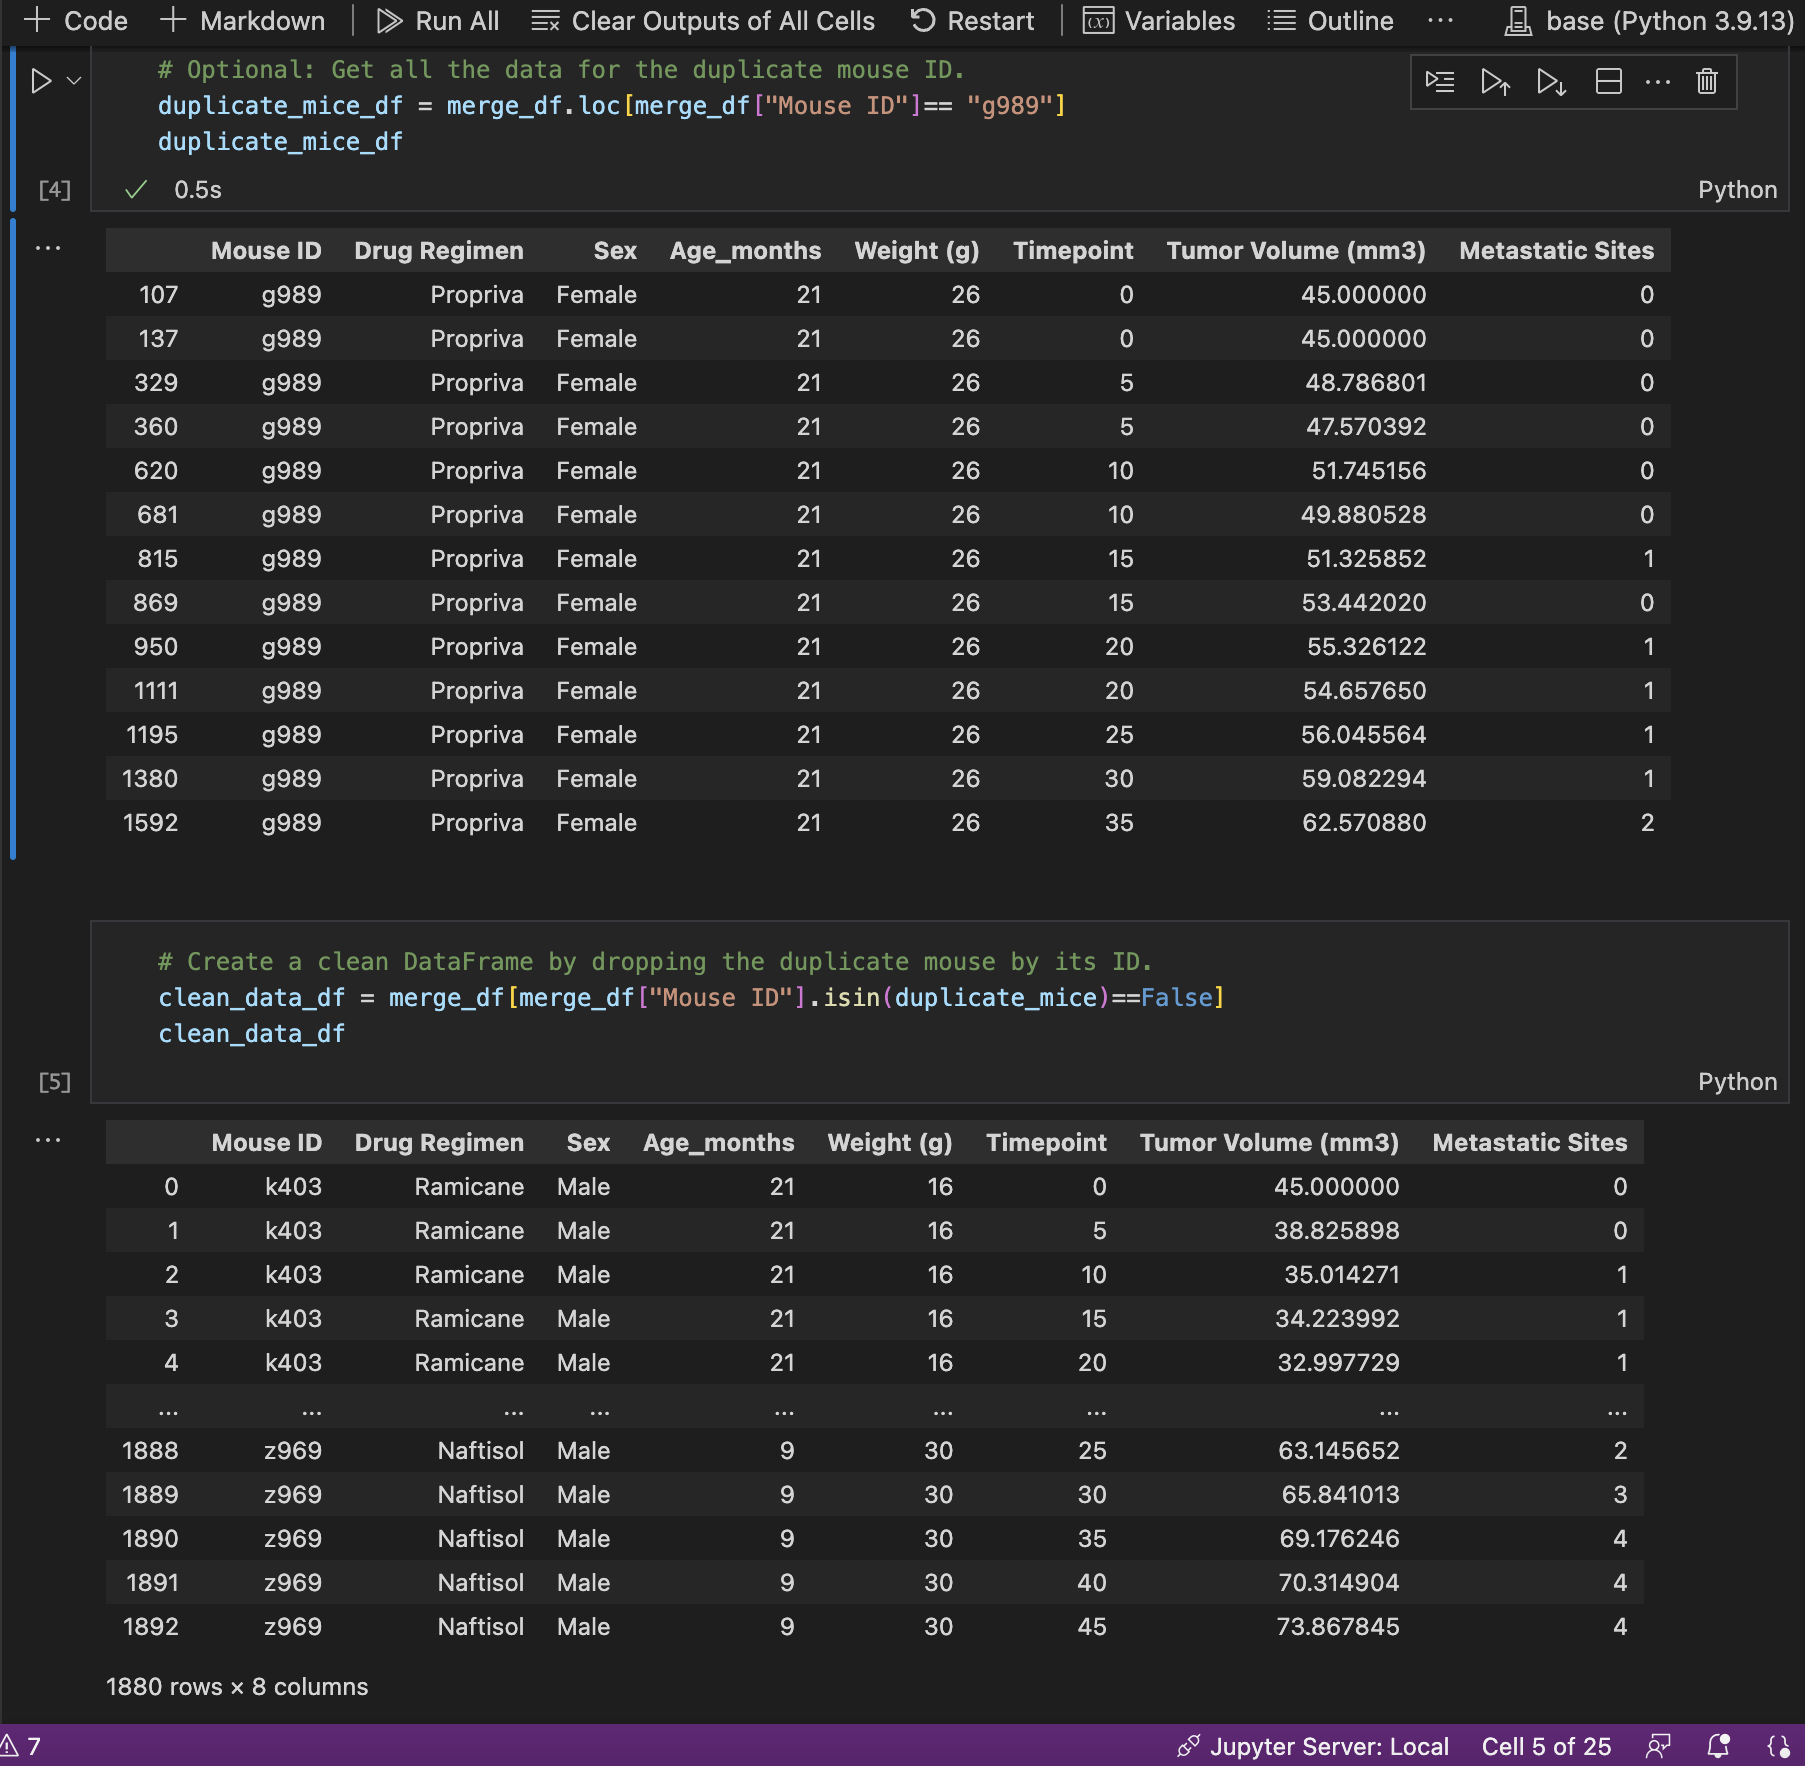Change language mode Python on cell 5
1805x1766 pixels.
point(1737,1082)
